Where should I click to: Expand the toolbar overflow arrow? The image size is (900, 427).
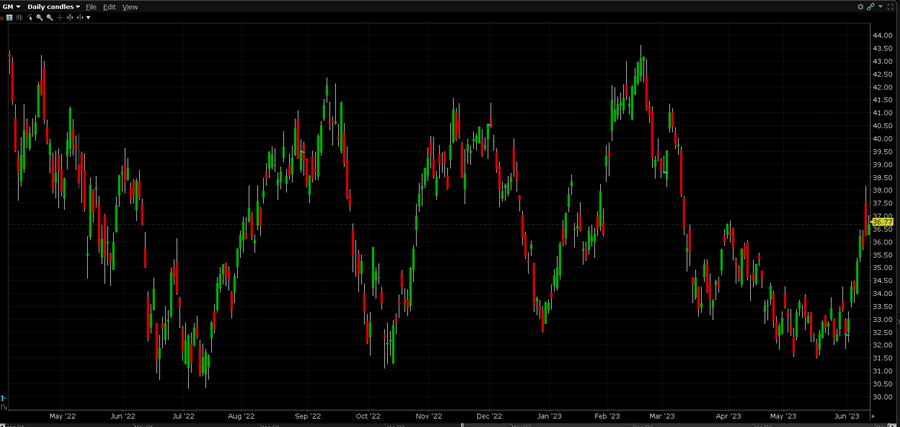tap(88, 17)
